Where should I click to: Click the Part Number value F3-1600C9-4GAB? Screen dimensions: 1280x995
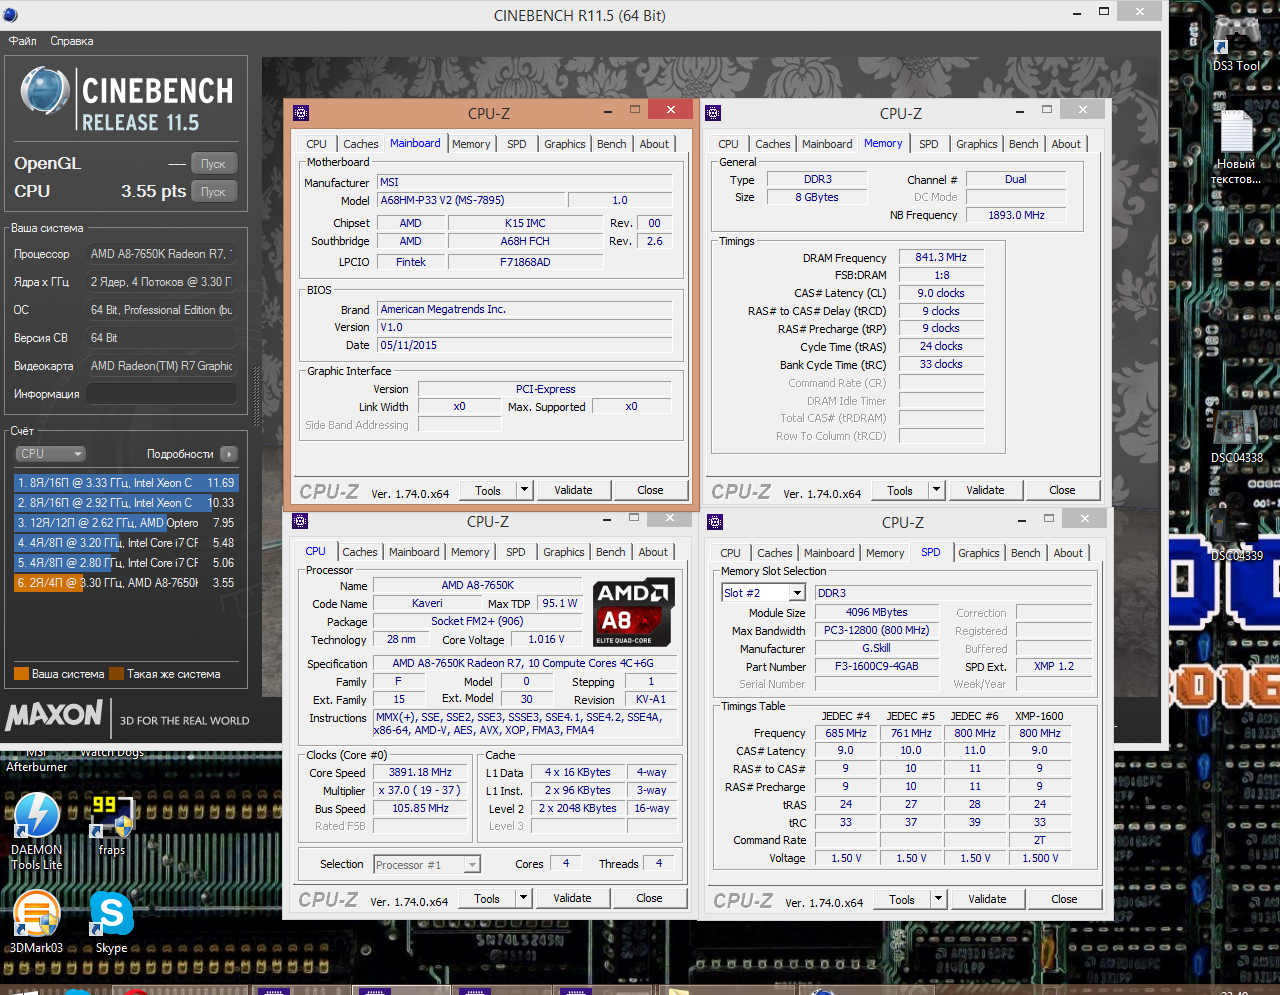[876, 666]
